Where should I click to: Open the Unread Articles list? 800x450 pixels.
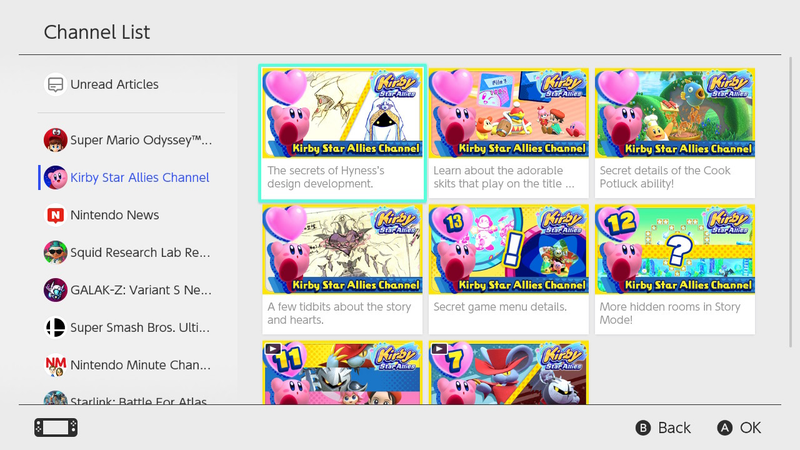(x=114, y=84)
